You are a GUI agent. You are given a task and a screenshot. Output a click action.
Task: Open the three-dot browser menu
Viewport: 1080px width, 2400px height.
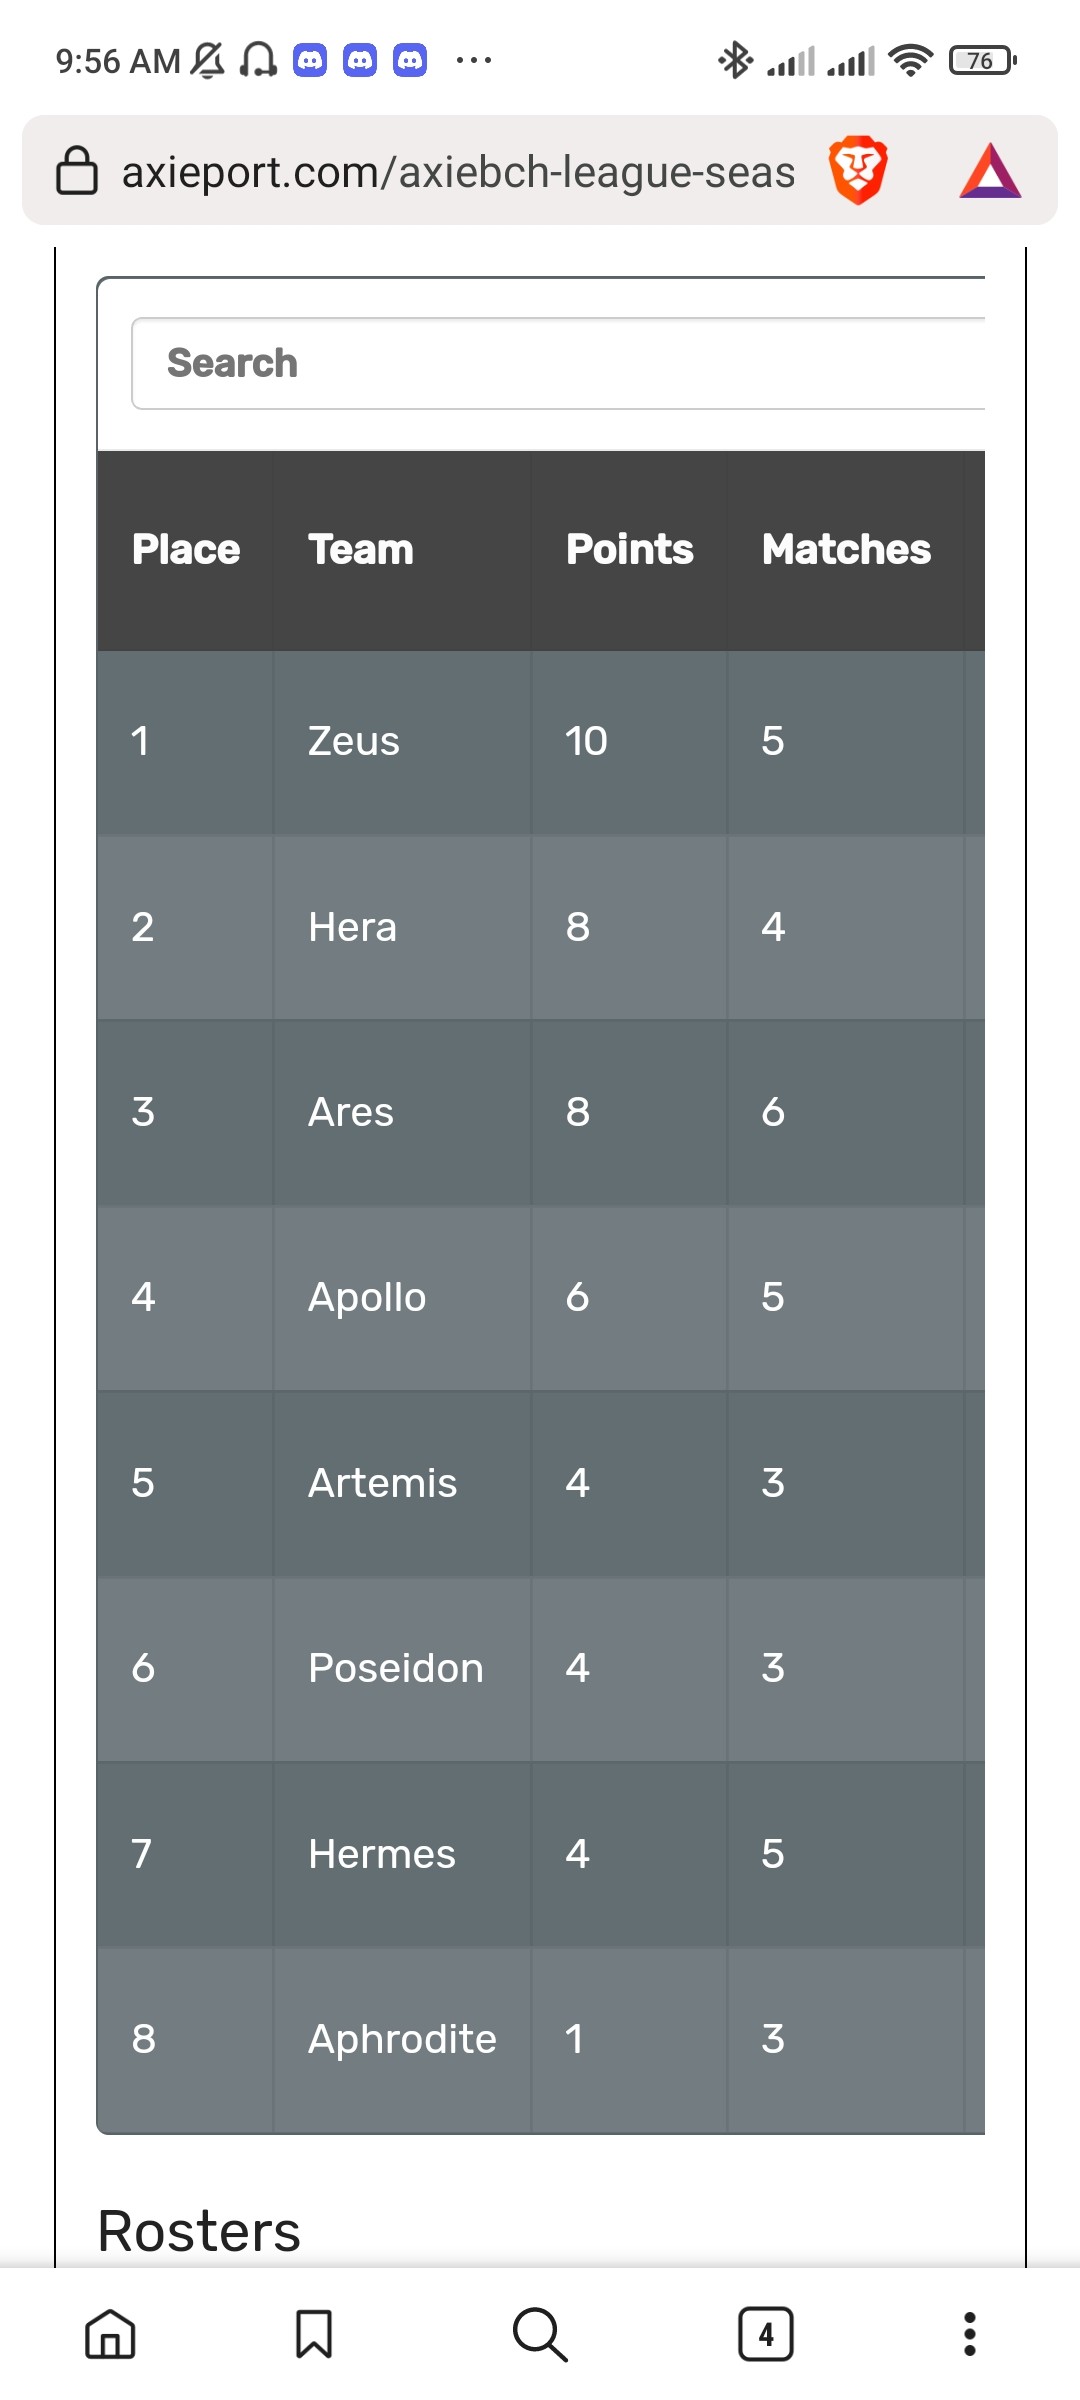pyautogui.click(x=969, y=2334)
